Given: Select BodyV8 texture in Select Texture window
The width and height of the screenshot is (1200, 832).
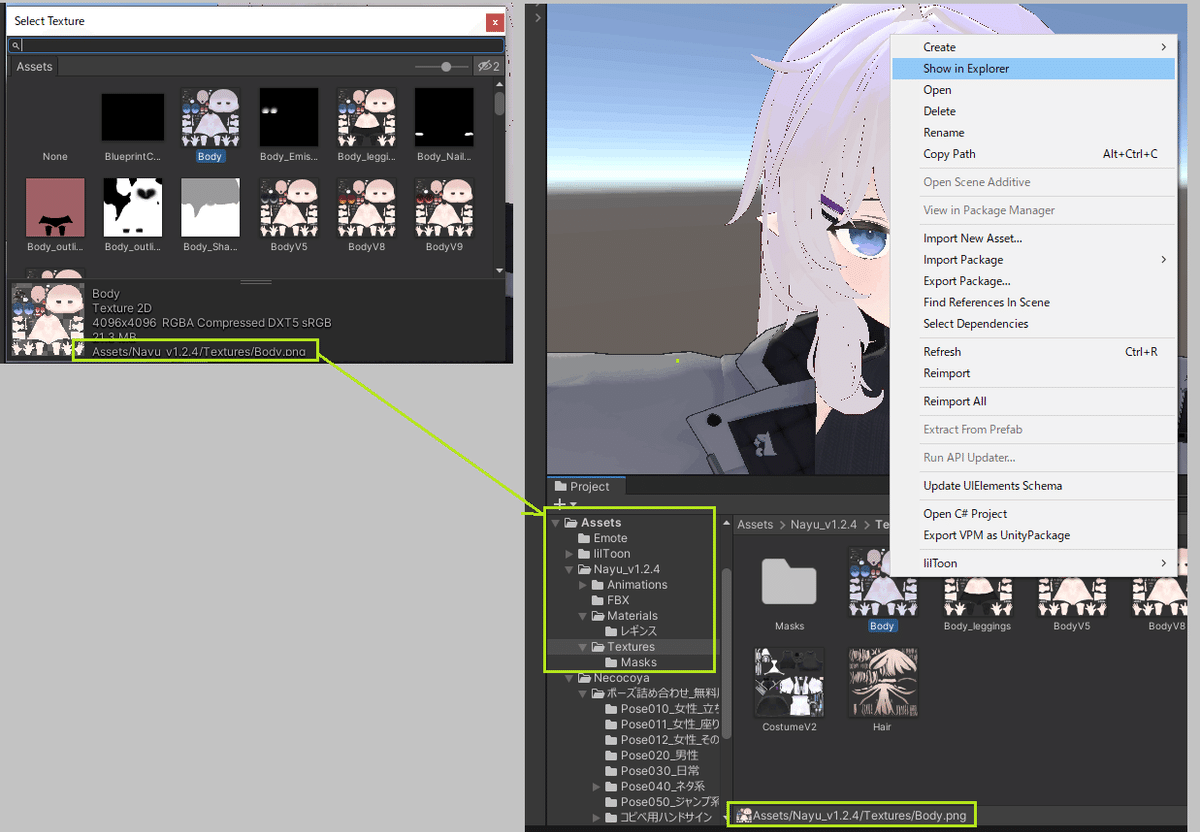Looking at the screenshot, I should point(367,208).
